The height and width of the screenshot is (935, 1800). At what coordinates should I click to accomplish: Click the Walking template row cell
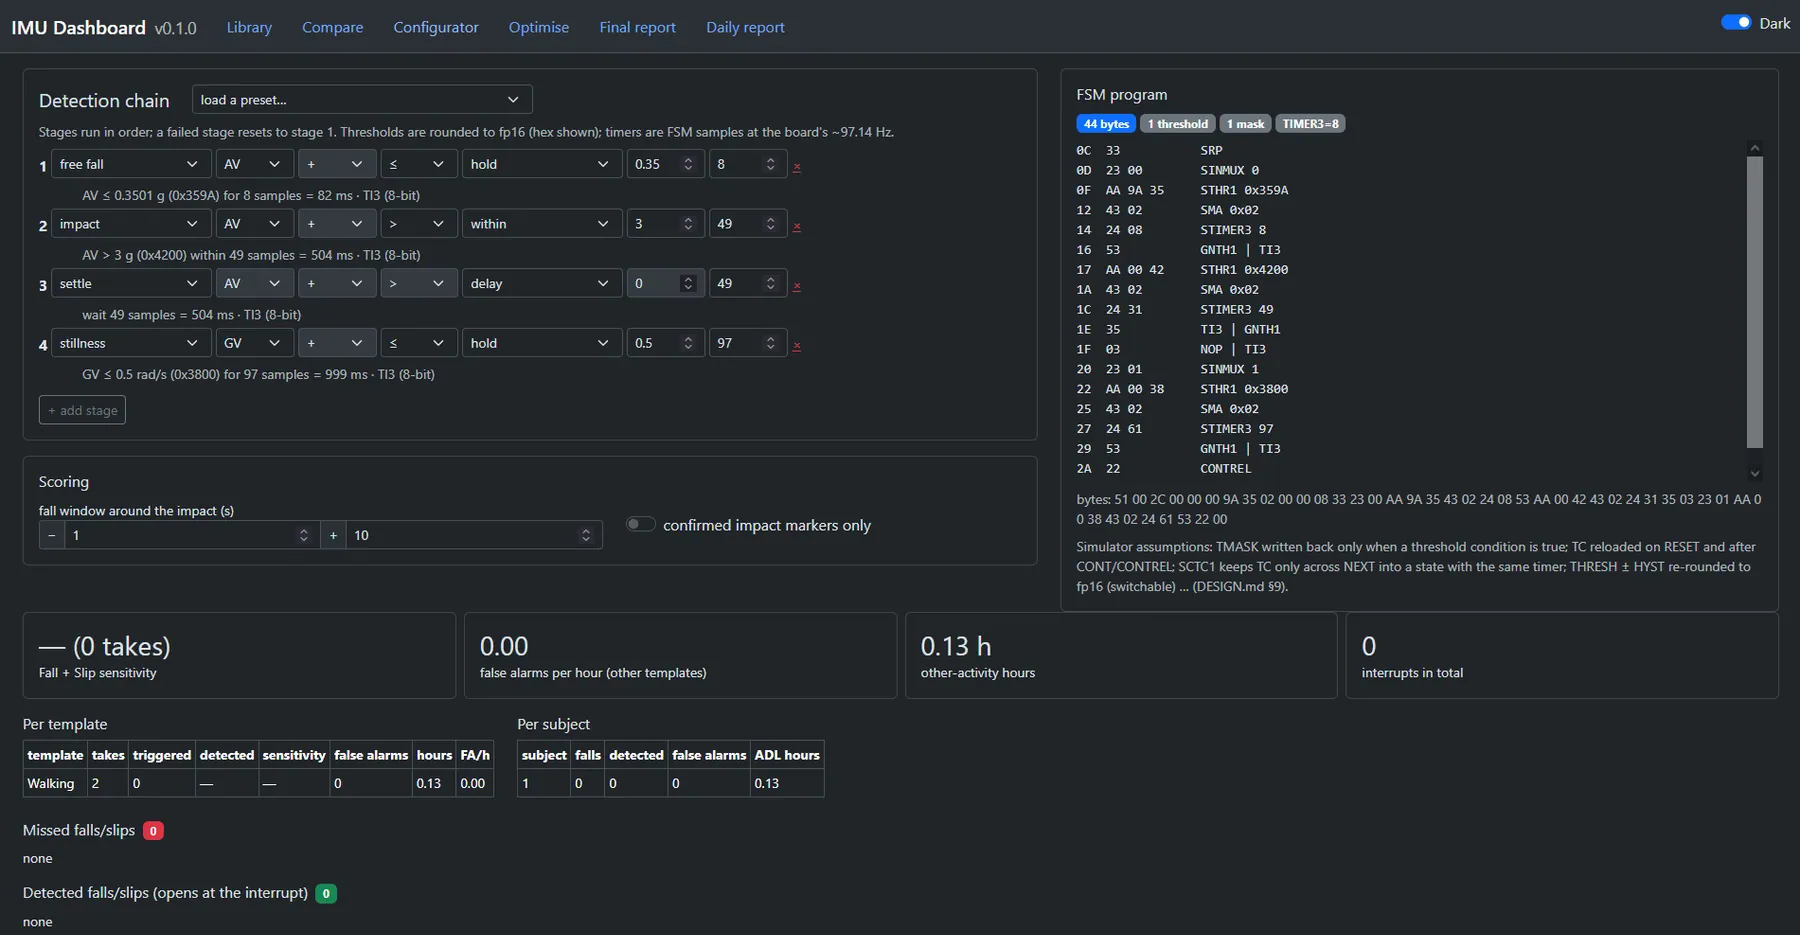pos(55,783)
